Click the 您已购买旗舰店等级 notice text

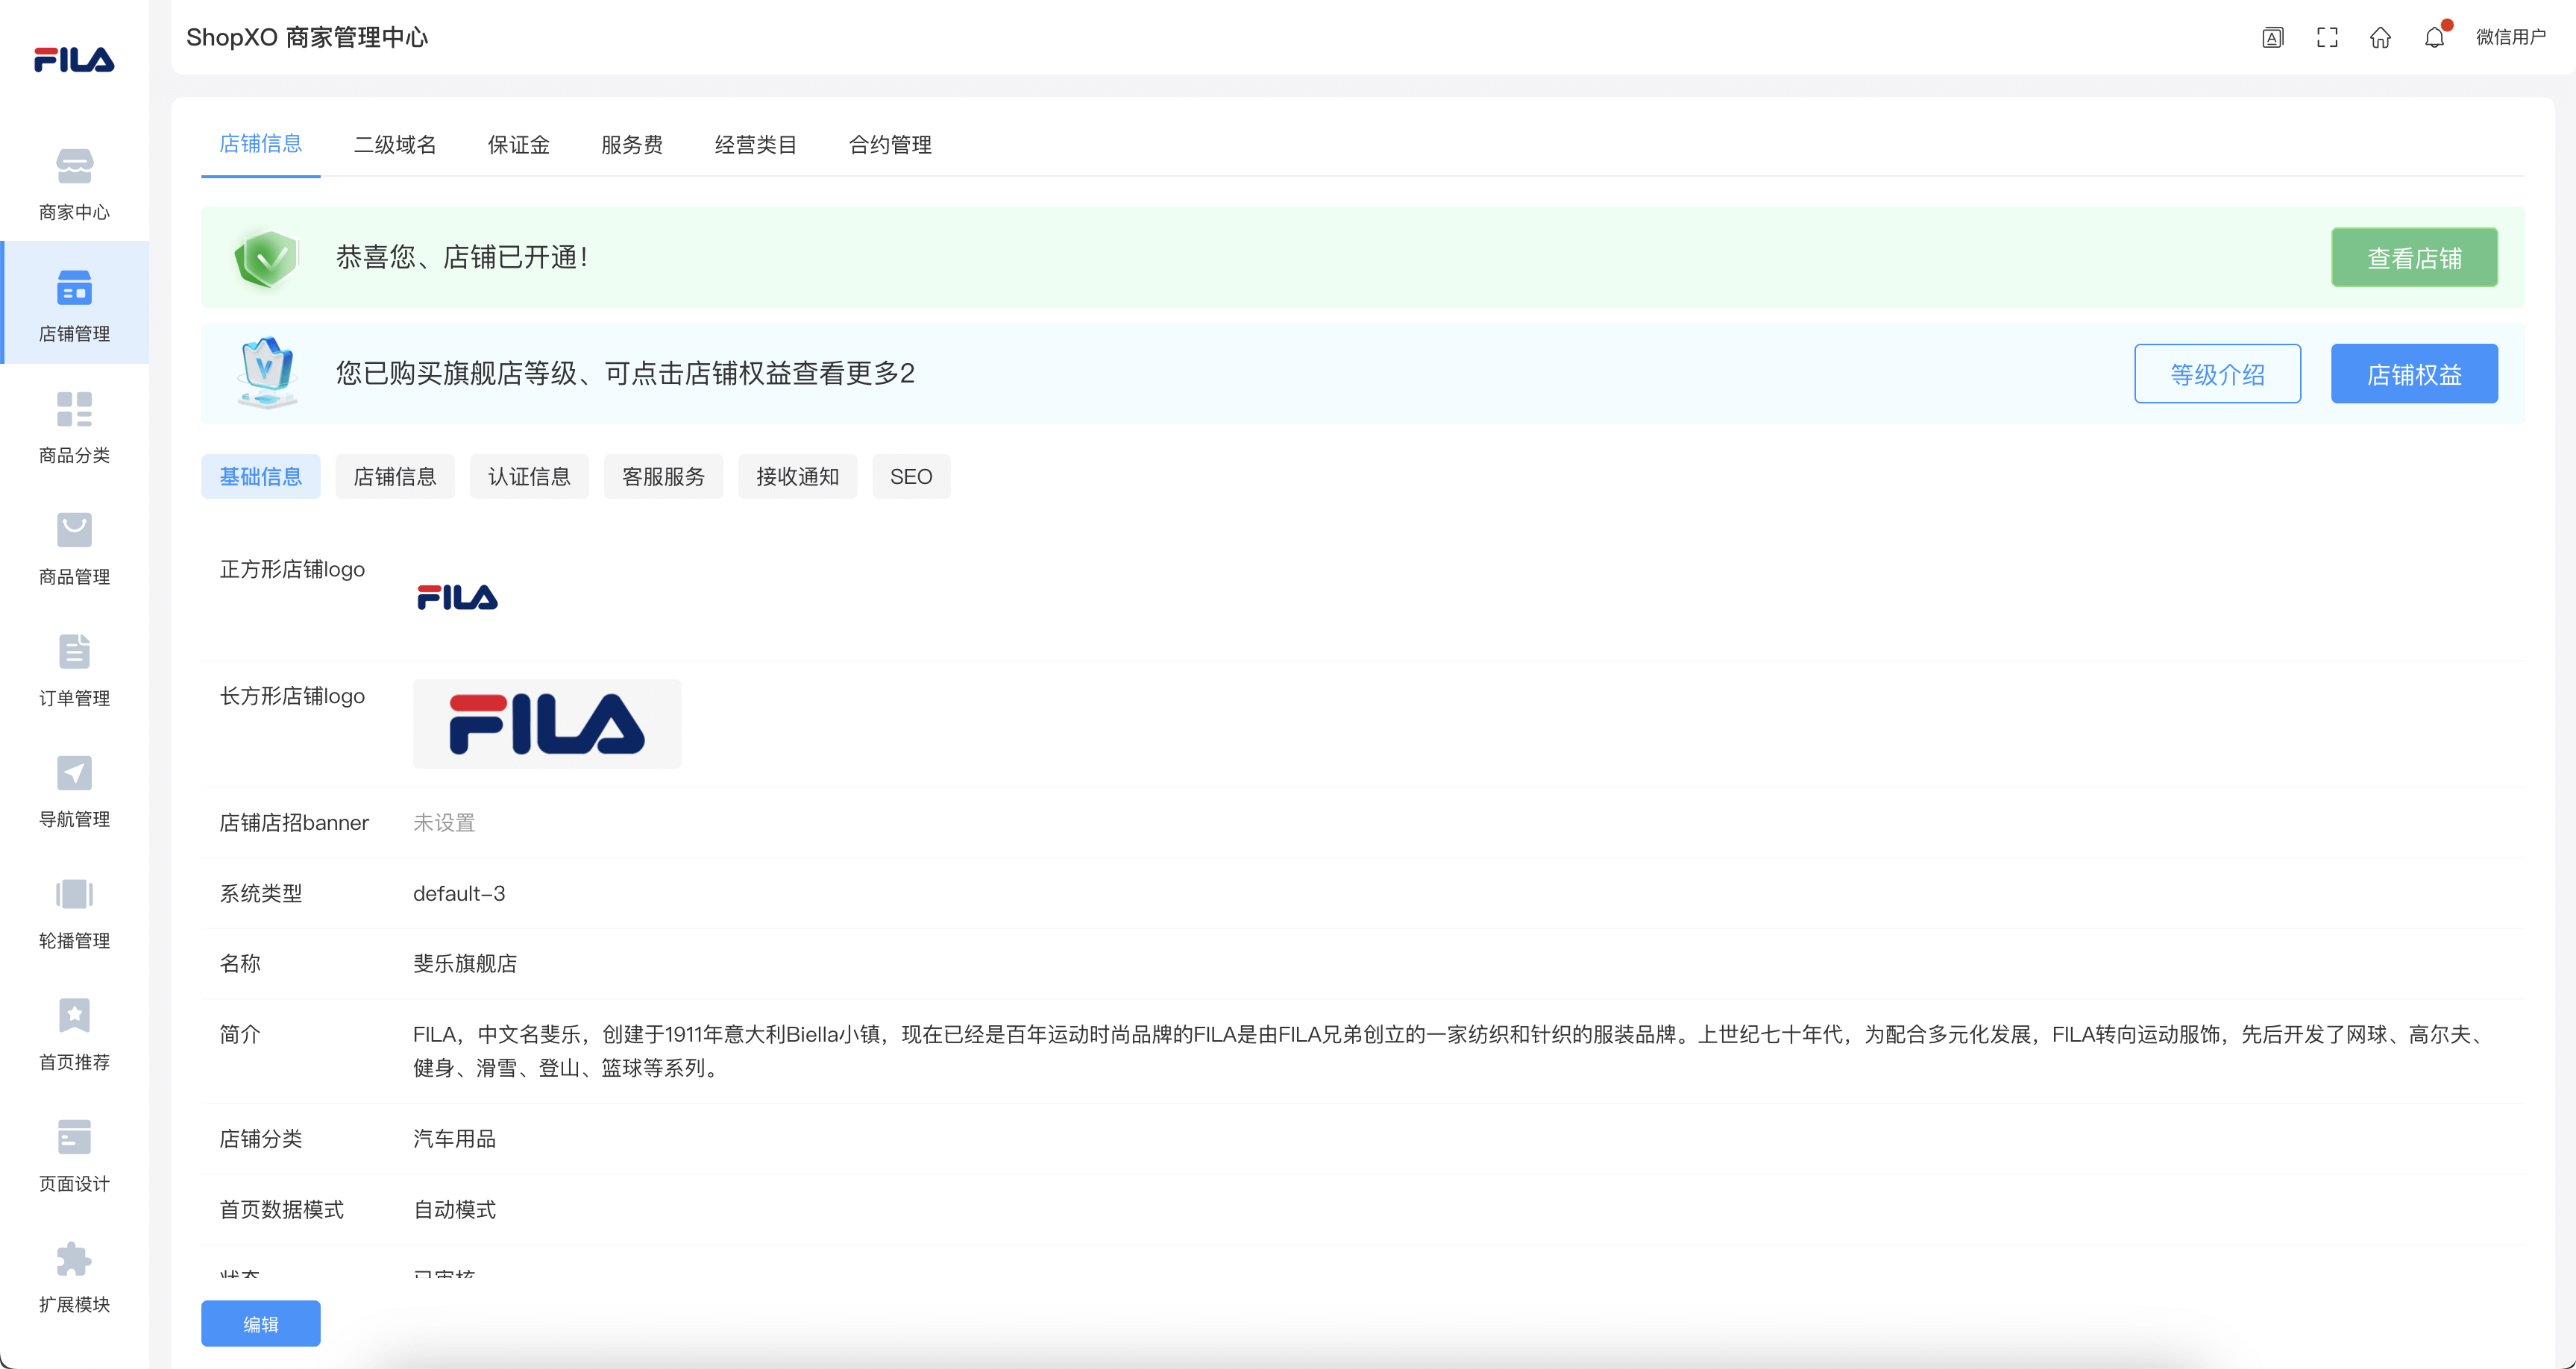tap(625, 373)
